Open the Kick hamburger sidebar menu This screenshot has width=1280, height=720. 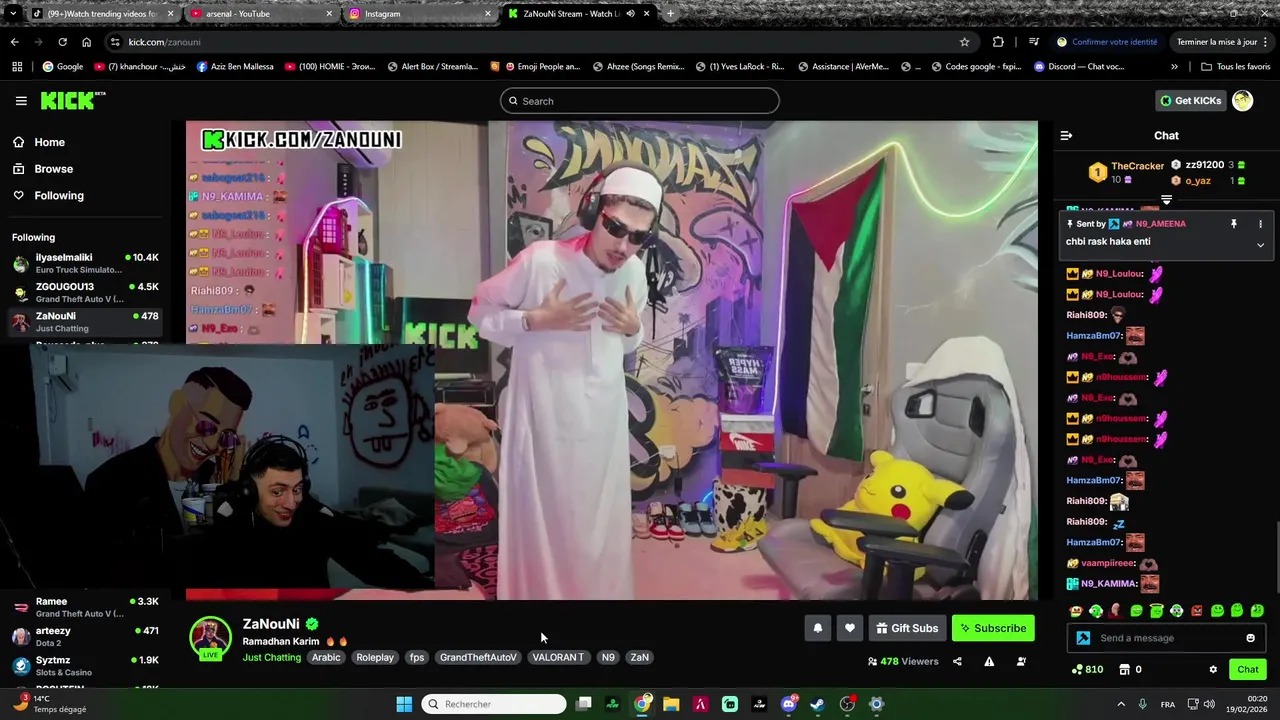tap(21, 101)
